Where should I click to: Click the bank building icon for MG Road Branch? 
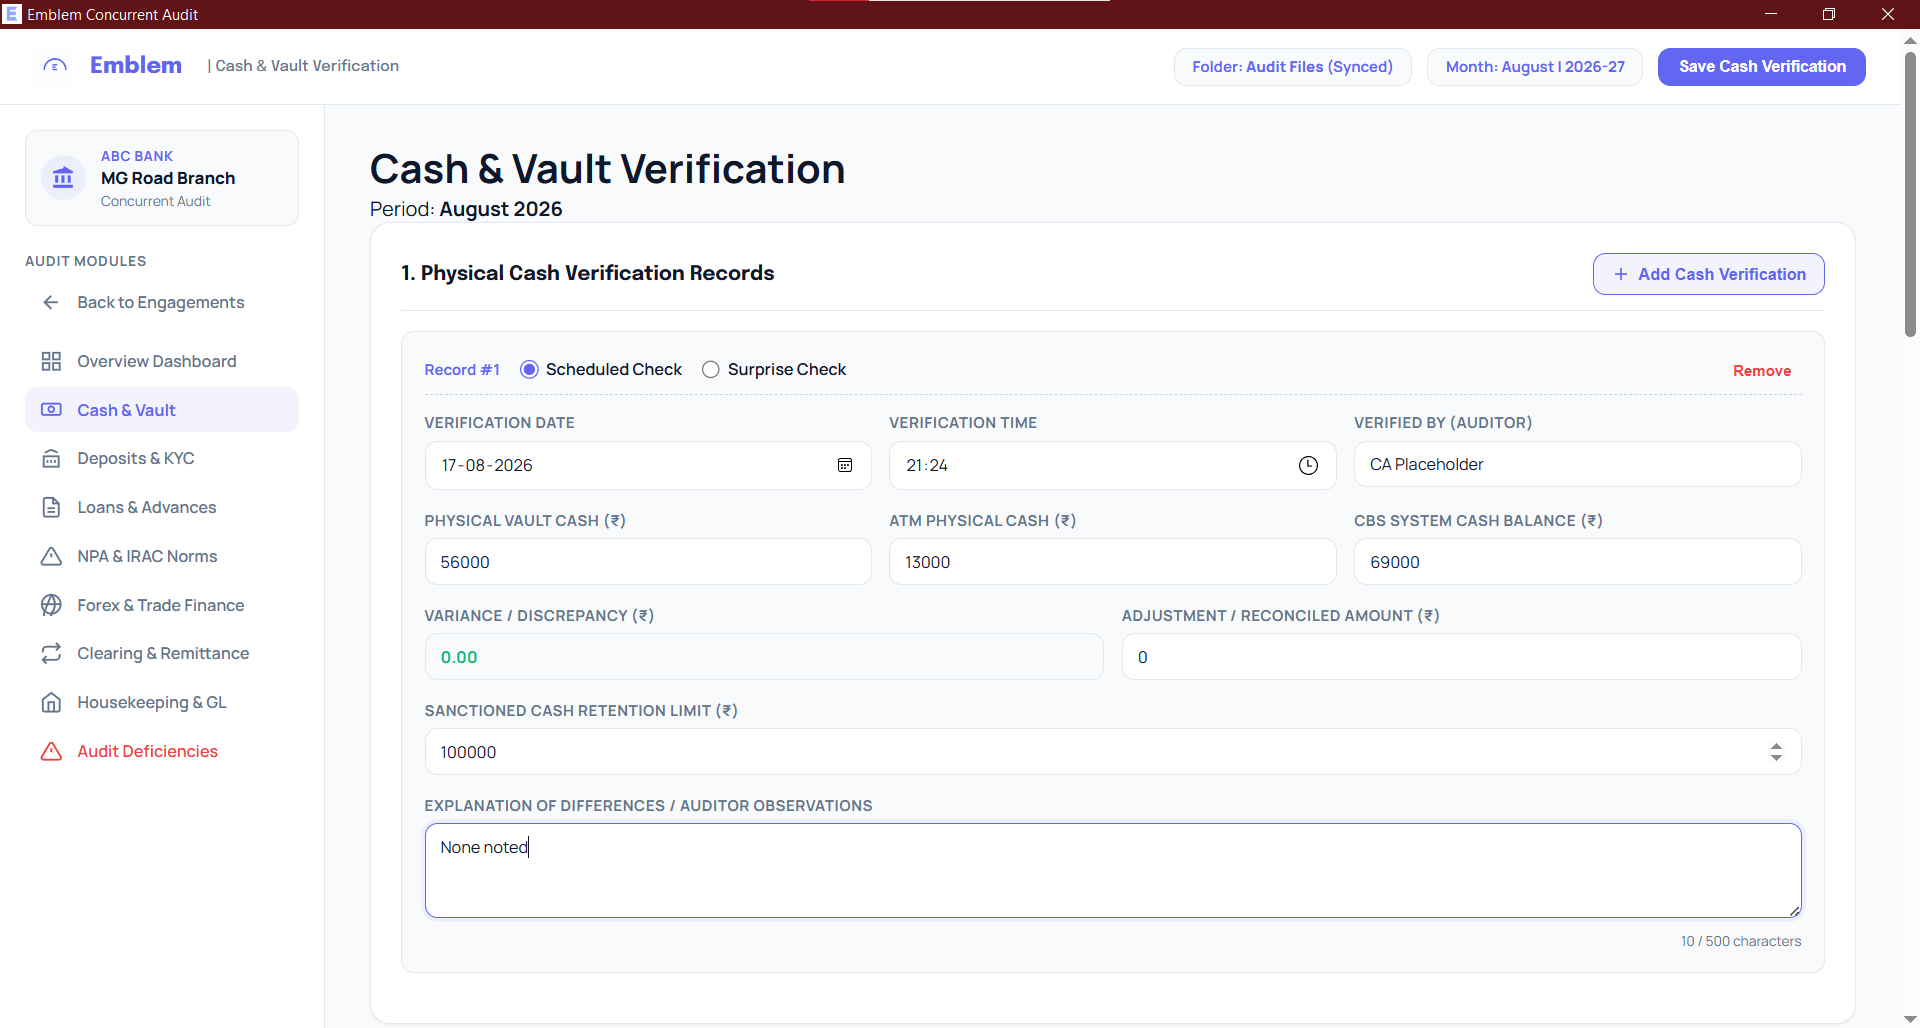click(63, 178)
